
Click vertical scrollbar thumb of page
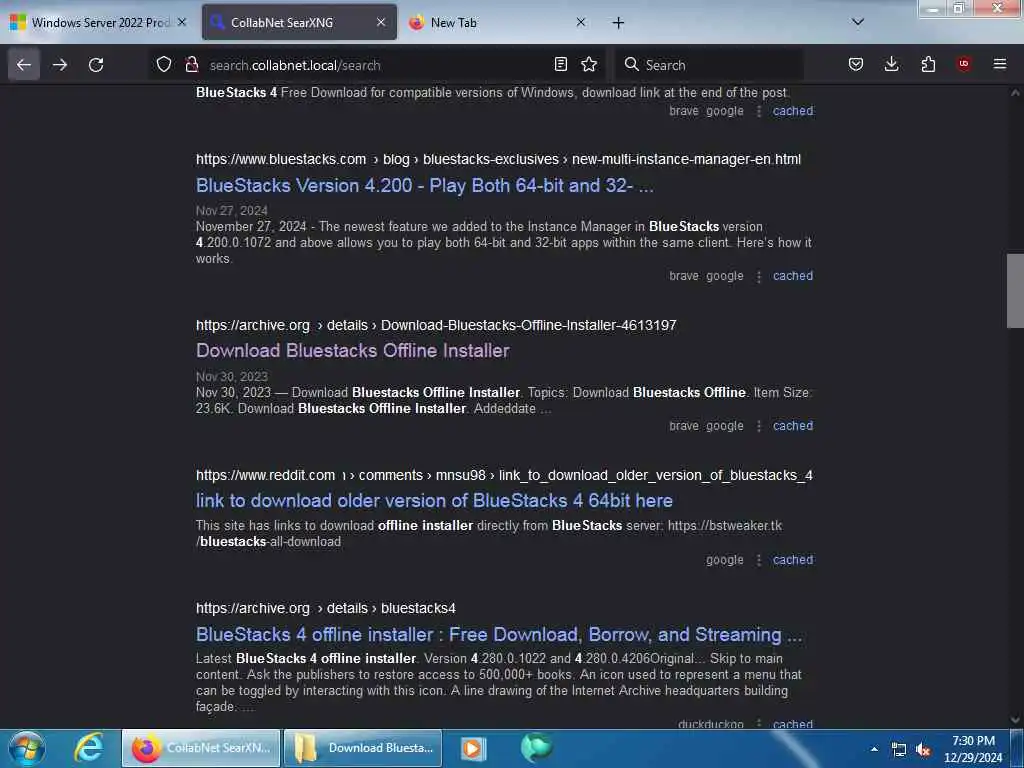tap(1015, 291)
